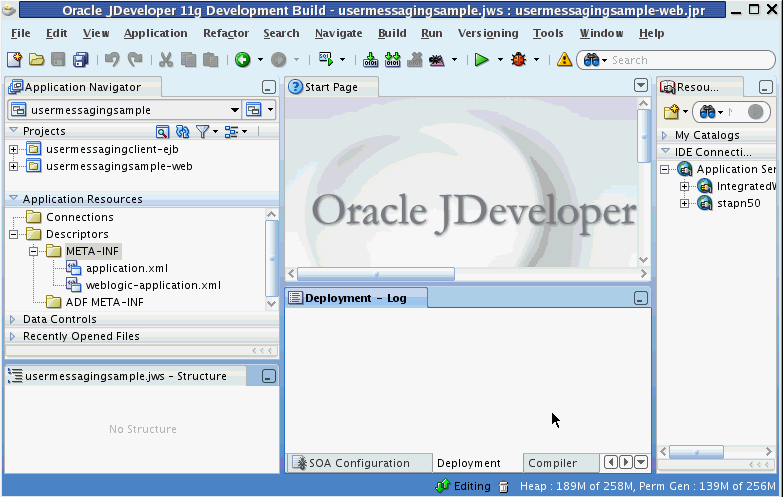Click the Make project icon
The height and width of the screenshot is (497, 783).
(371, 60)
